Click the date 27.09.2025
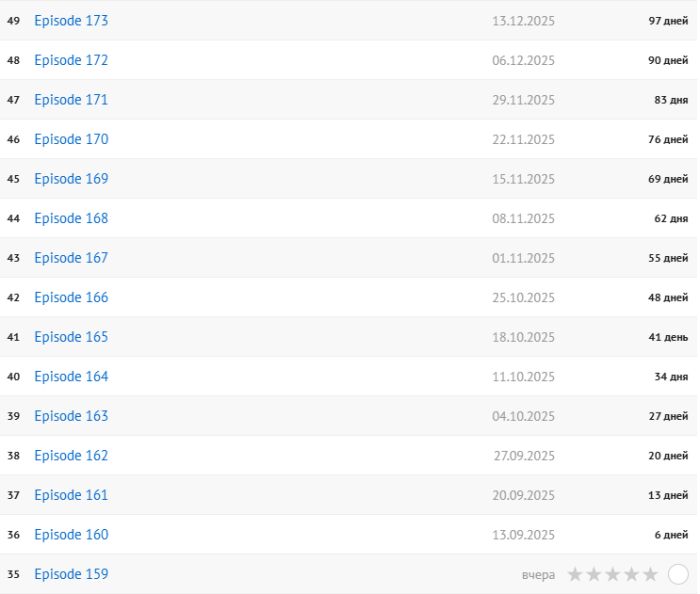Viewport: 700px width, 594px height. [524, 456]
